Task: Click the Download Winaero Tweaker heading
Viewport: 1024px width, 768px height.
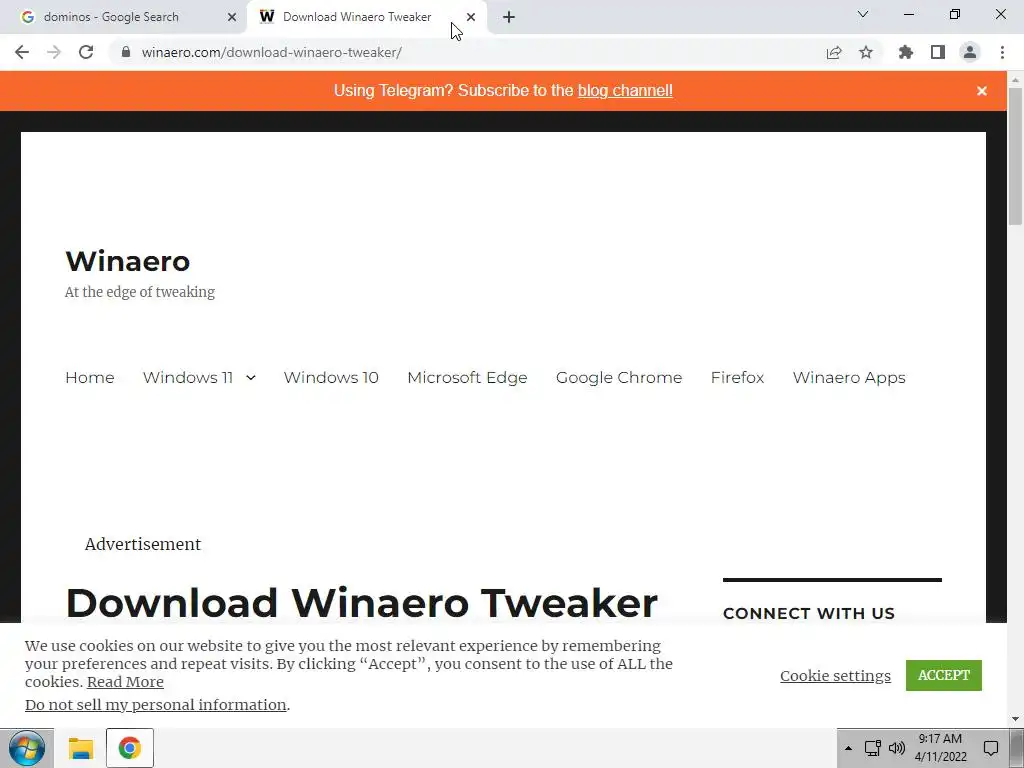Action: click(x=362, y=603)
